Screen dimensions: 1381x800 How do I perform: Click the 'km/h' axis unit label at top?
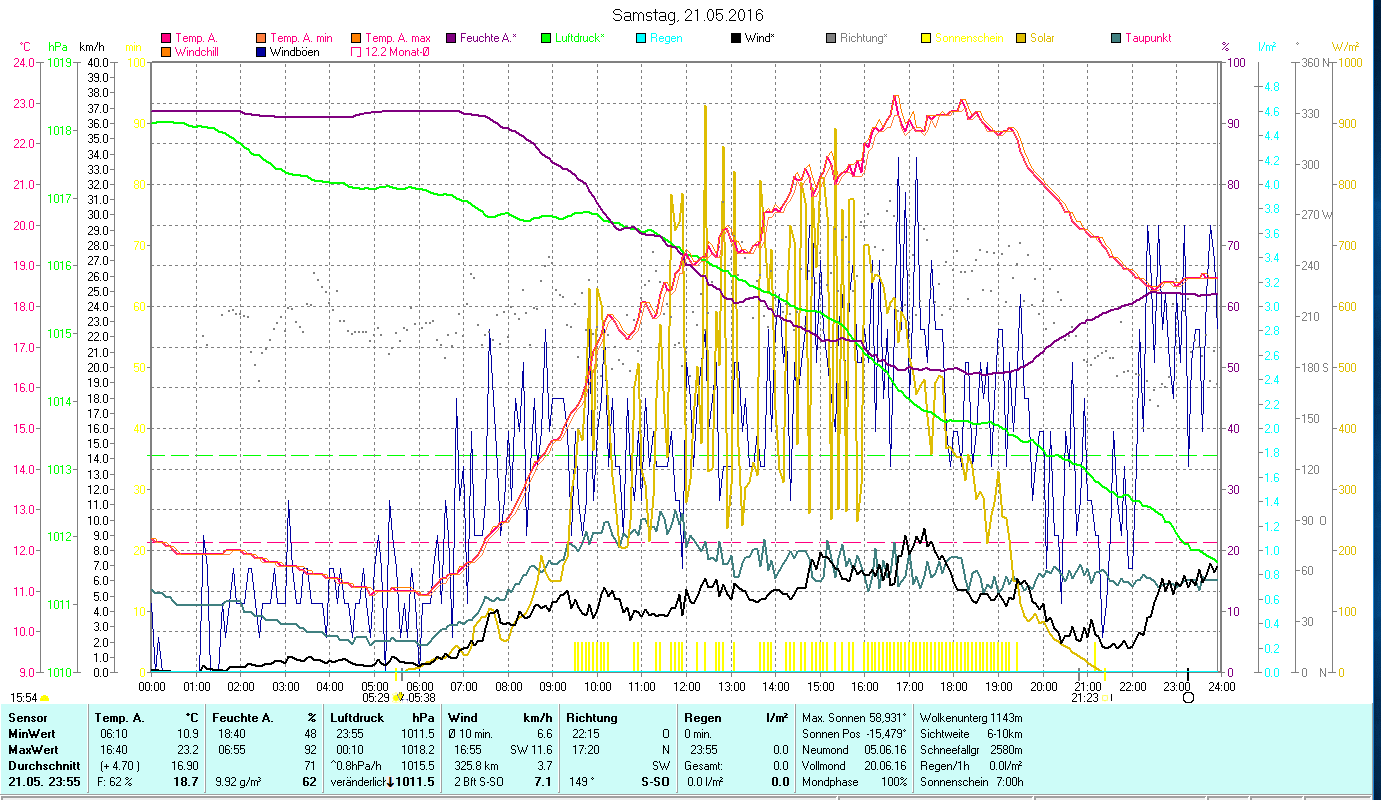coord(92,47)
